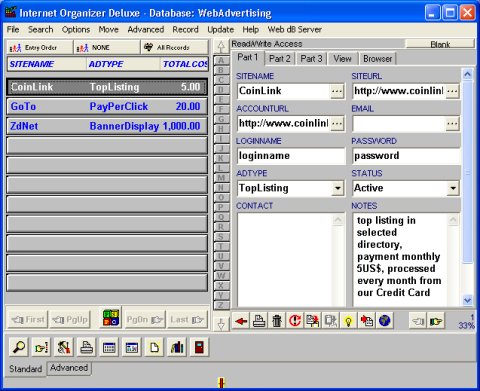Select the GoTo PayPerClick record row
480x391 pixels.
click(107, 107)
